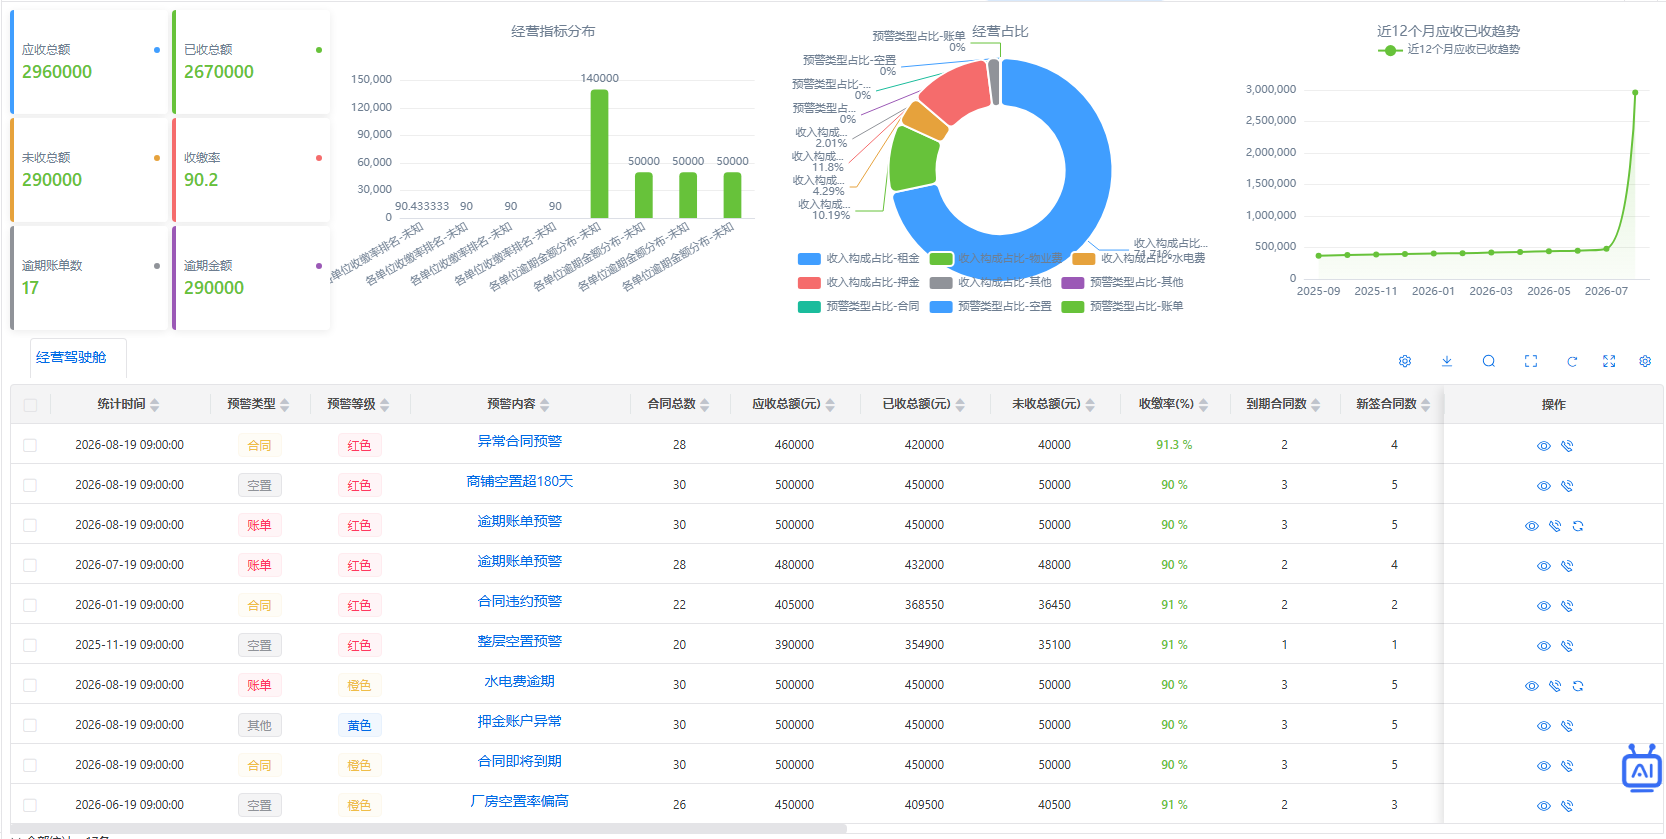Click the download export icon
The width and height of the screenshot is (1666, 839).
[1447, 361]
